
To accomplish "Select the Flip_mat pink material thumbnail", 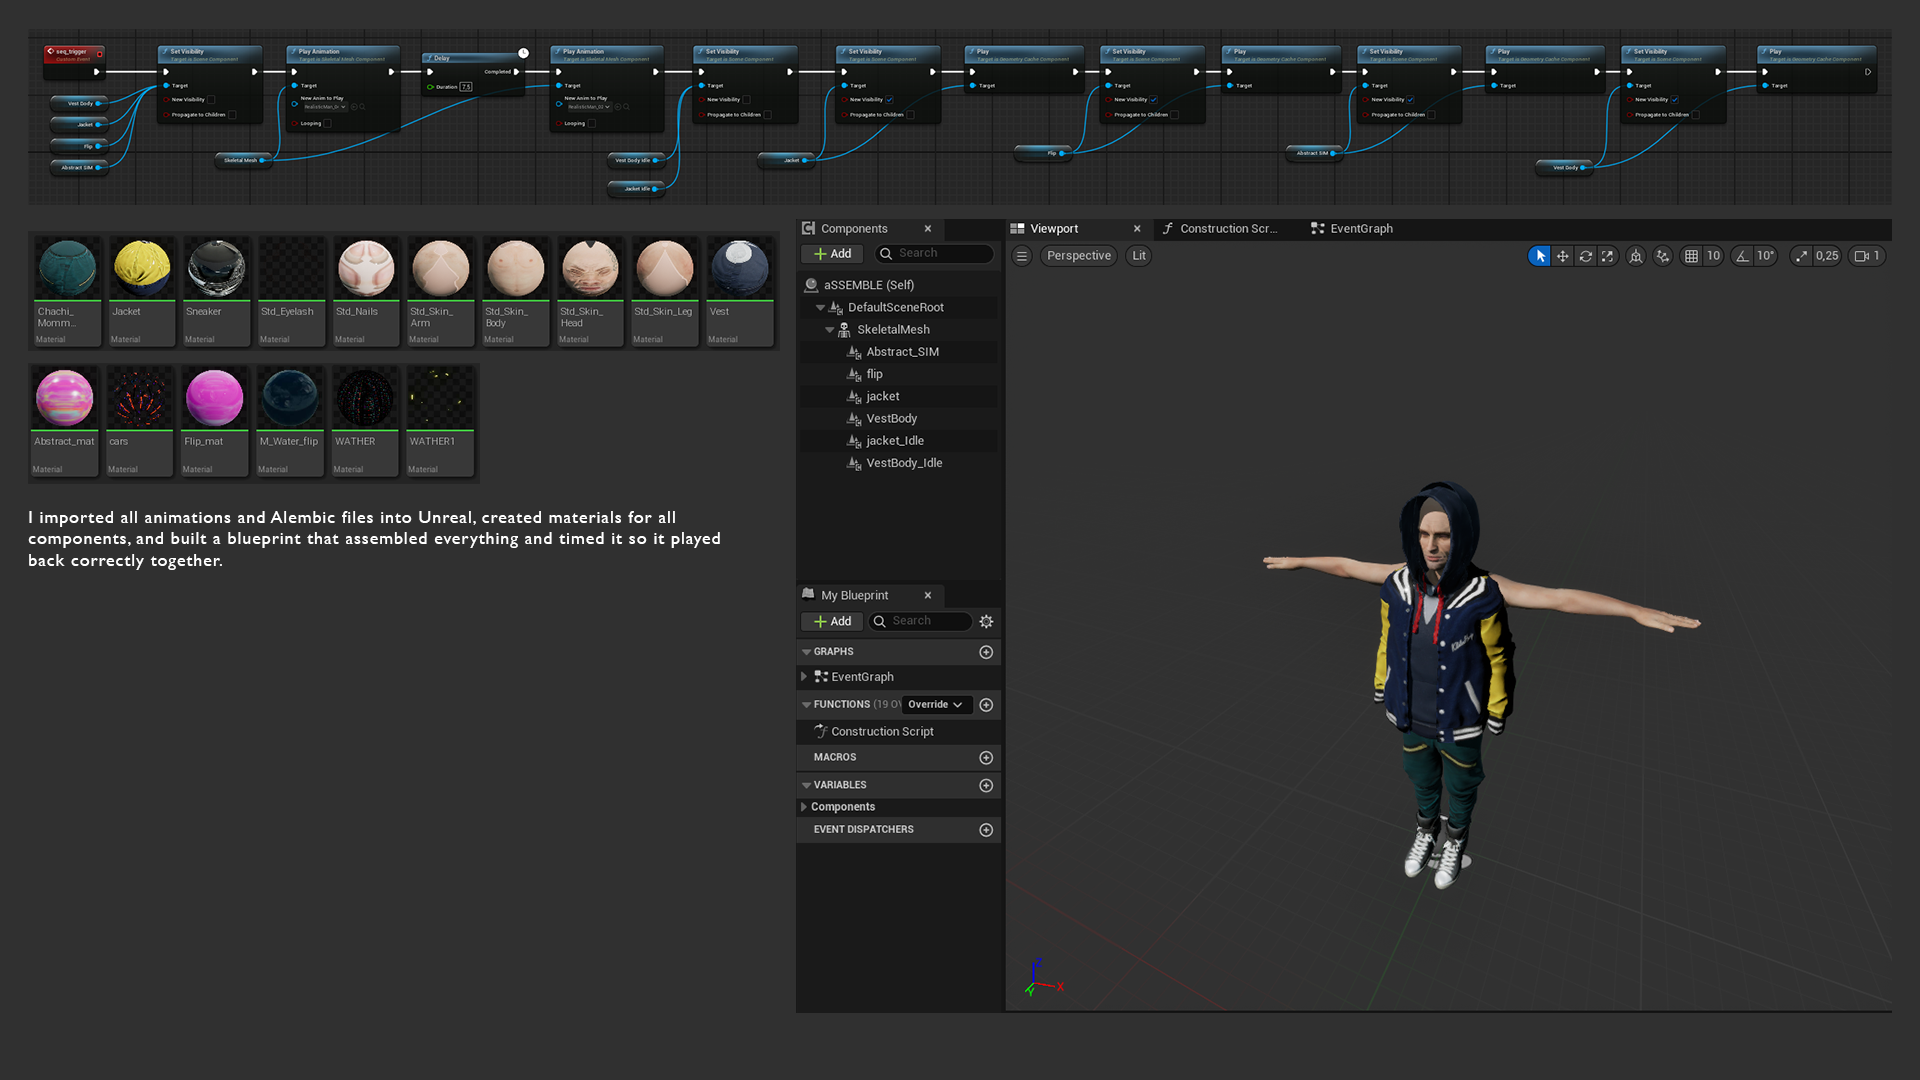I will point(214,398).
